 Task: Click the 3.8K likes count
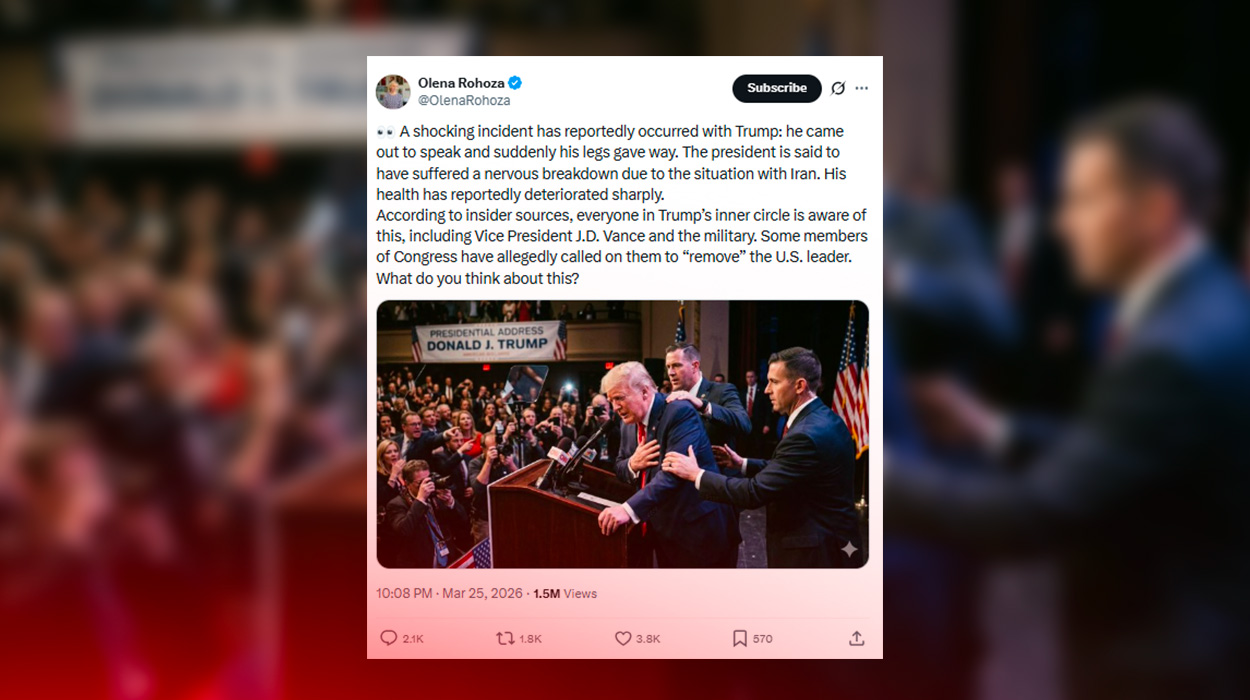pyautogui.click(x=648, y=639)
